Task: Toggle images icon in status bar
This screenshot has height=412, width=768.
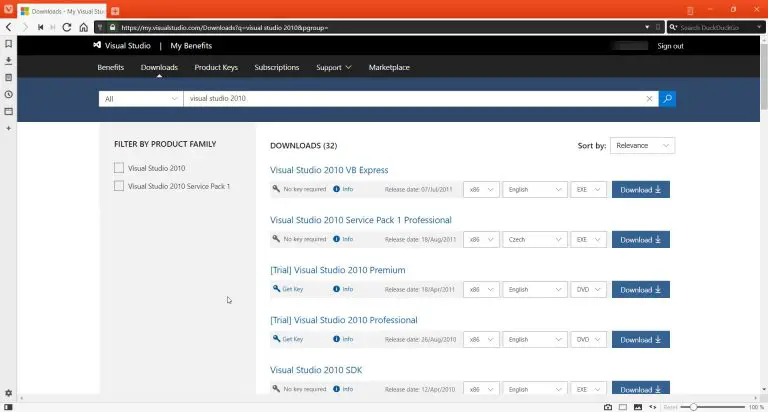Action: coord(638,407)
